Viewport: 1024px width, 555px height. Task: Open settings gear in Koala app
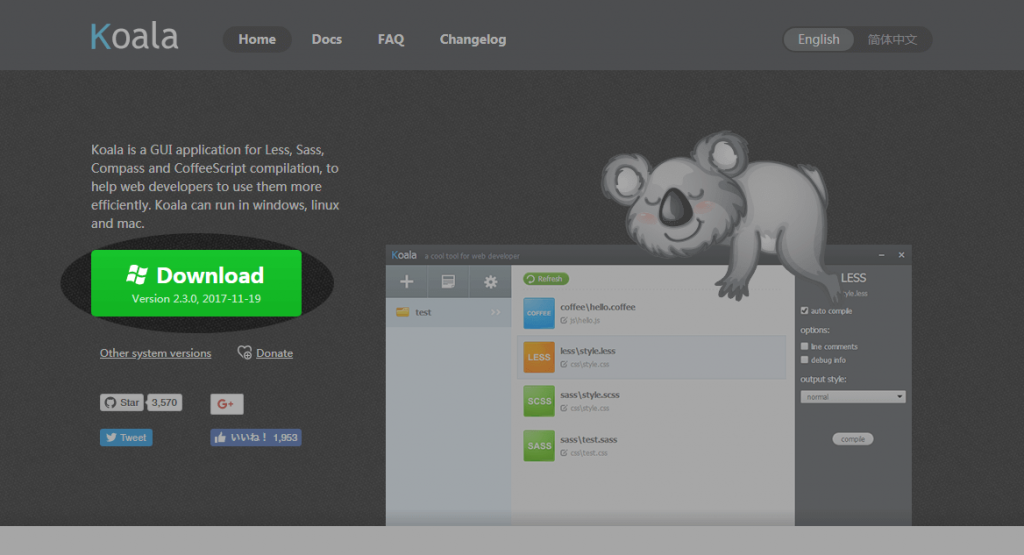490,281
